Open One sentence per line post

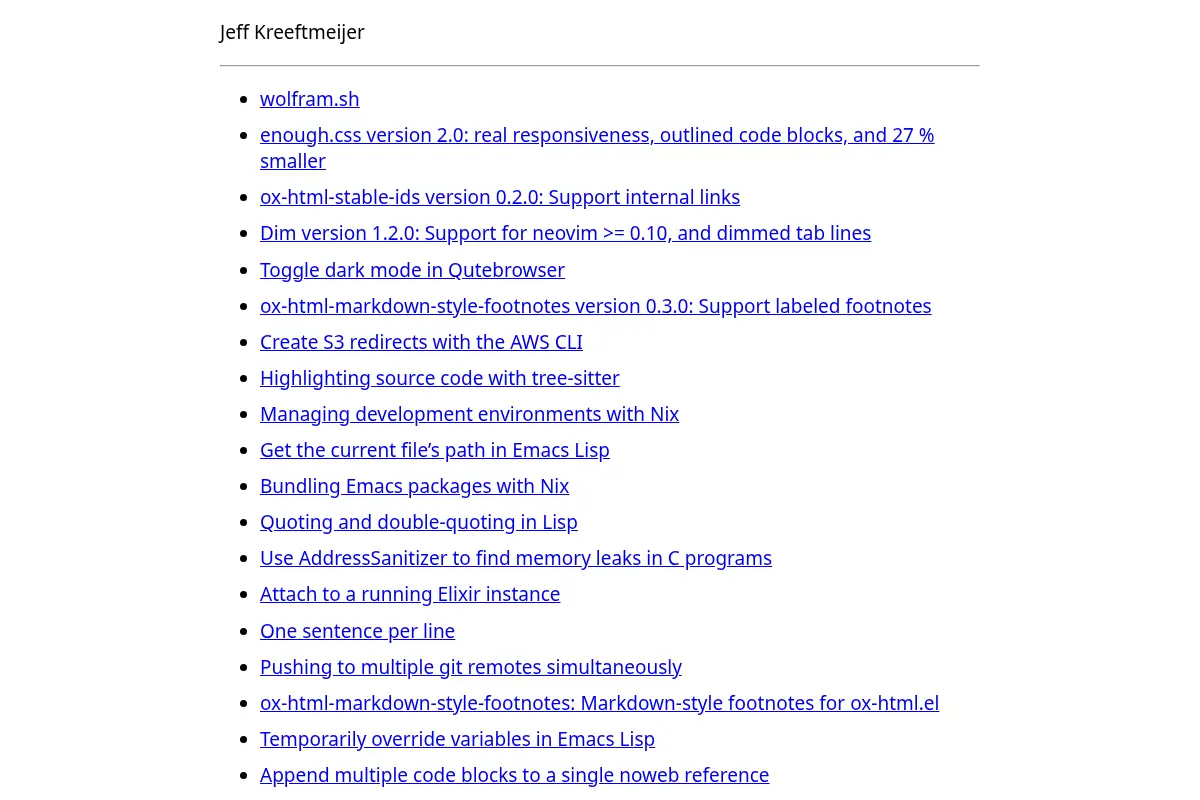(357, 631)
